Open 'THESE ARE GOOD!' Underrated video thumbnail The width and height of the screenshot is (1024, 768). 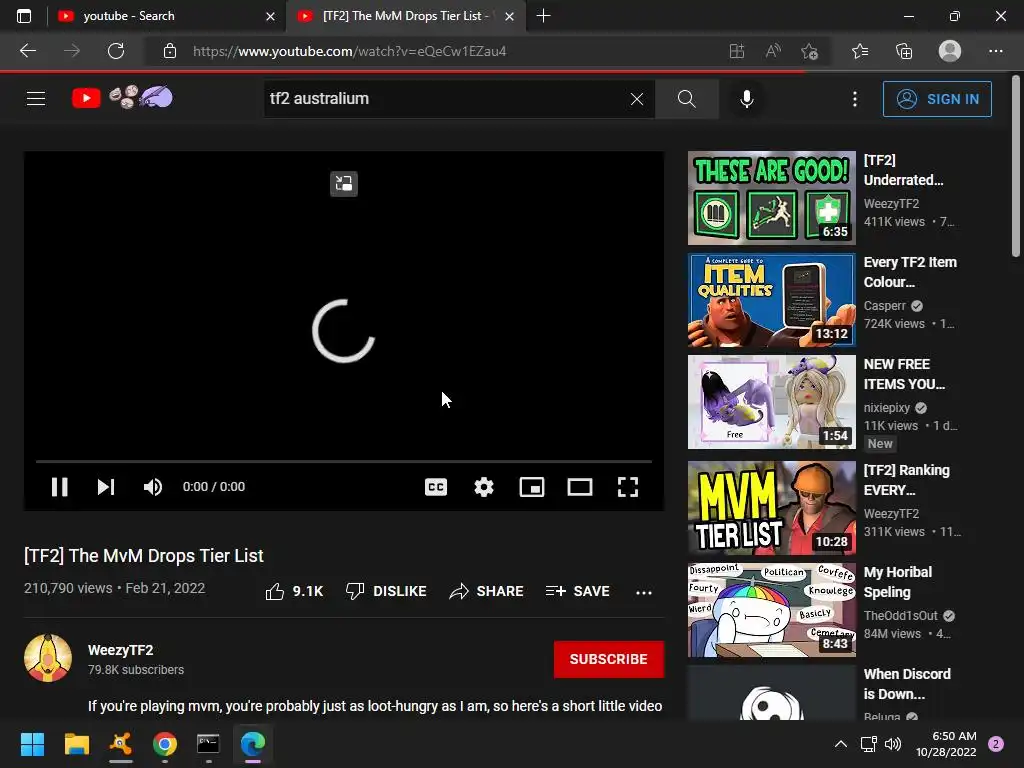pos(771,198)
